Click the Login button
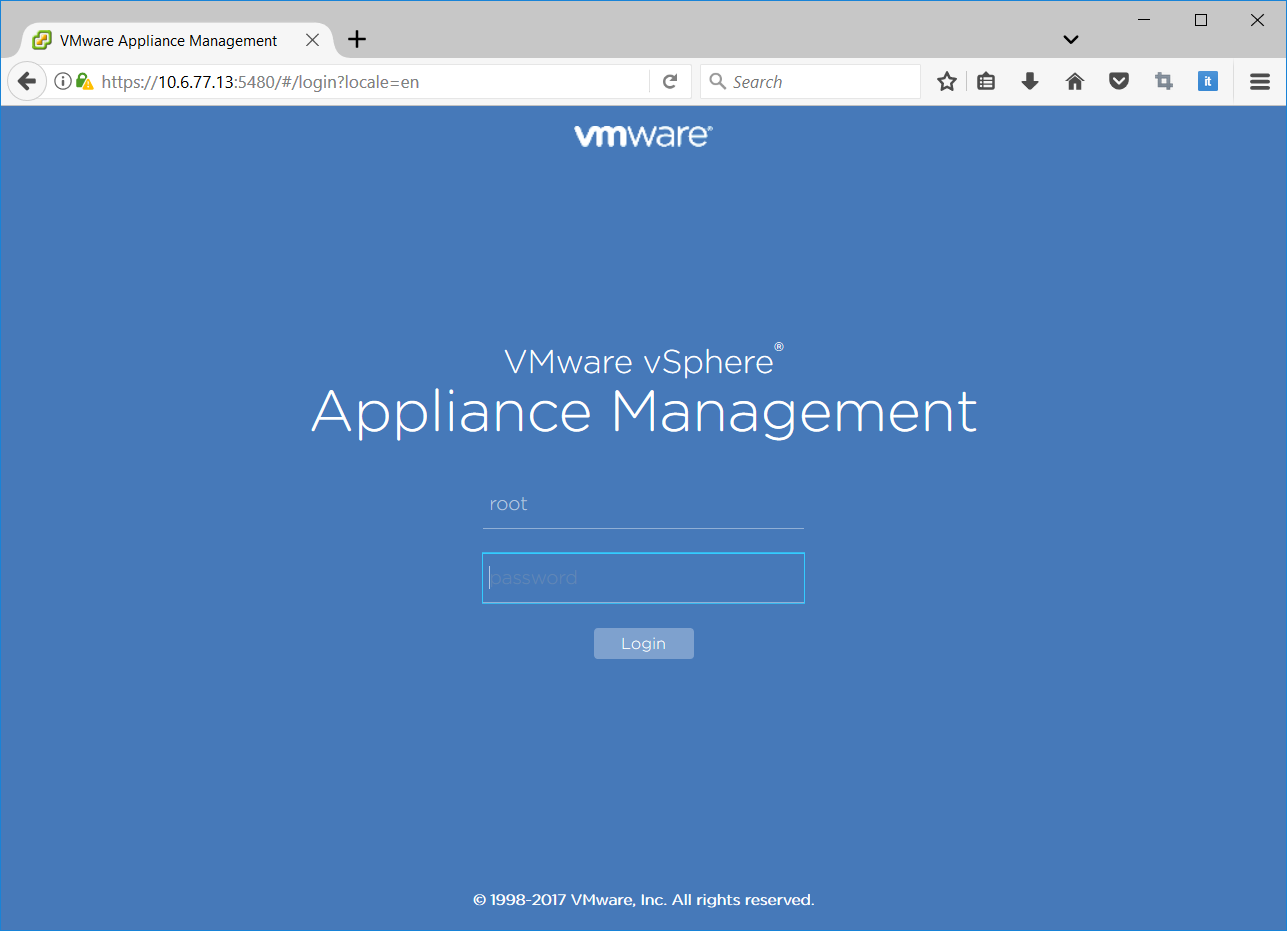The height and width of the screenshot is (931, 1287). tap(643, 643)
